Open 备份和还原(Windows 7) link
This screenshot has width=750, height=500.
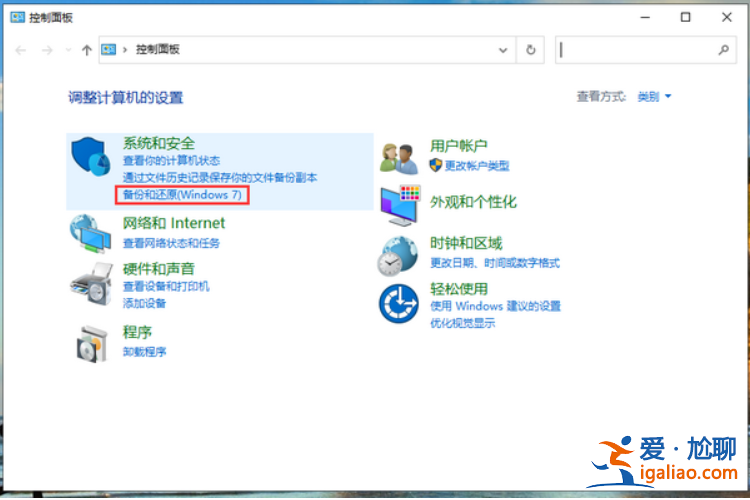[182, 195]
